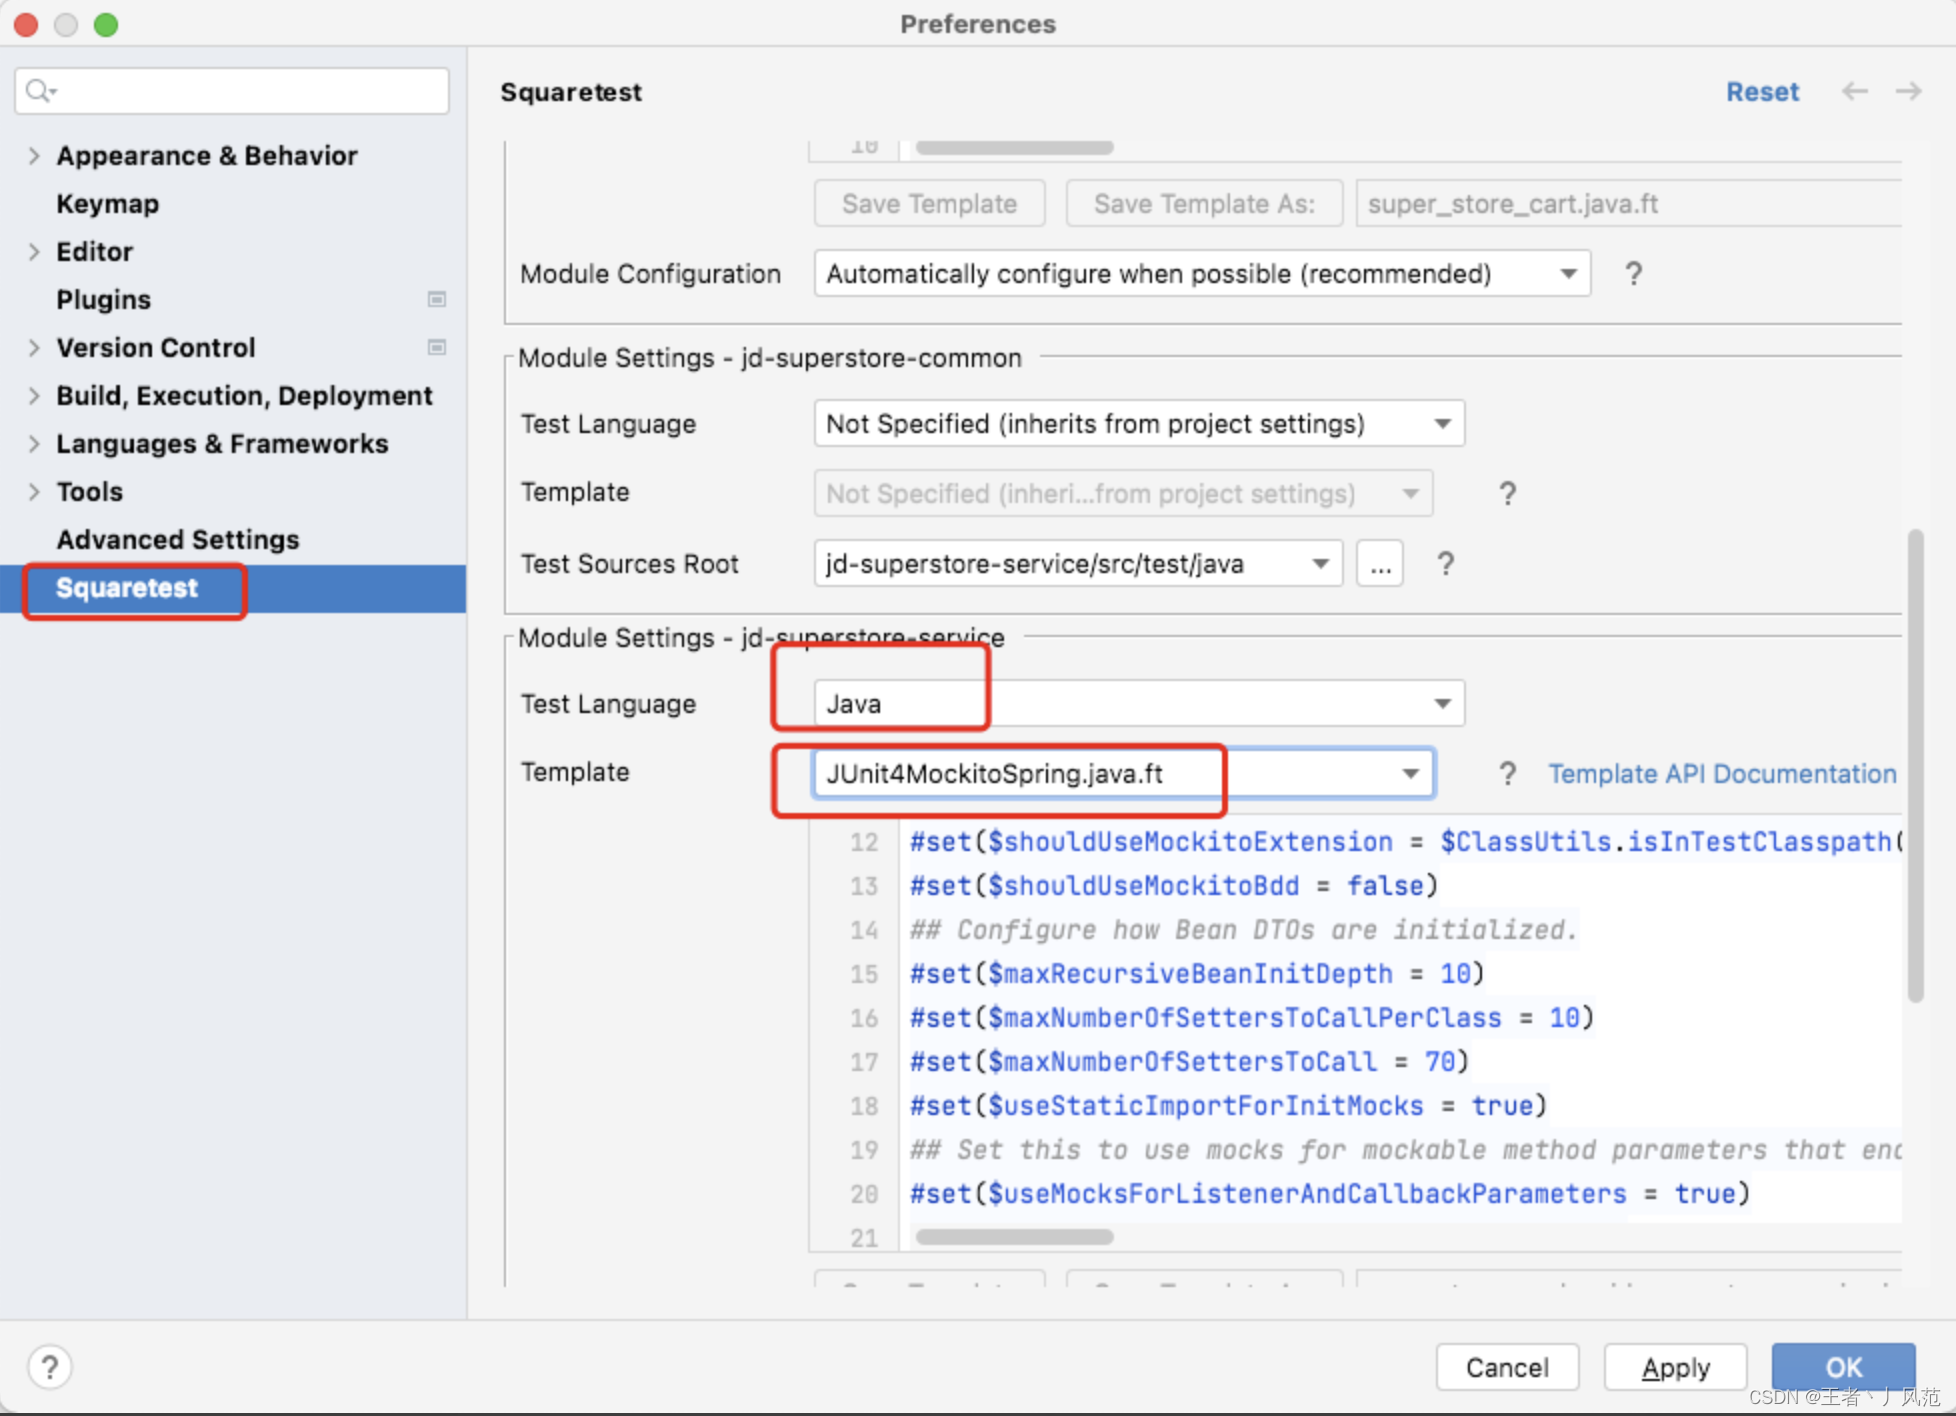Viewport: 1956px width, 1416px height.
Task: Expand the Editor settings section
Action: (x=34, y=252)
